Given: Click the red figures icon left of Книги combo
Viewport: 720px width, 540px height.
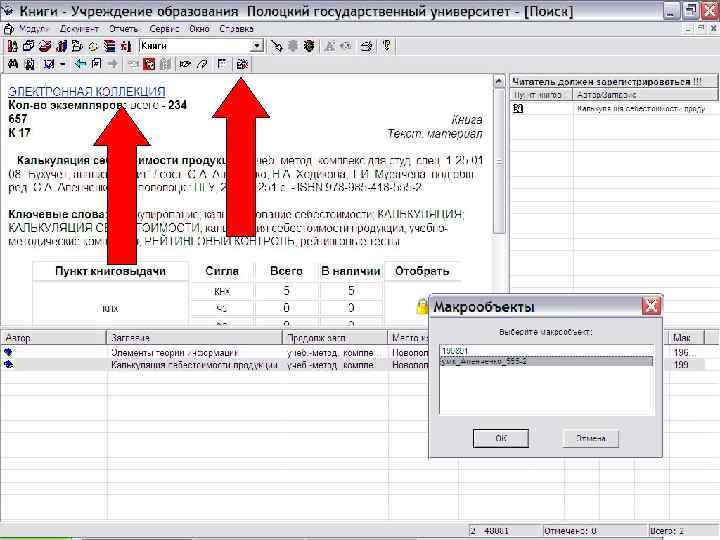Looking at the screenshot, I should click(125, 46).
